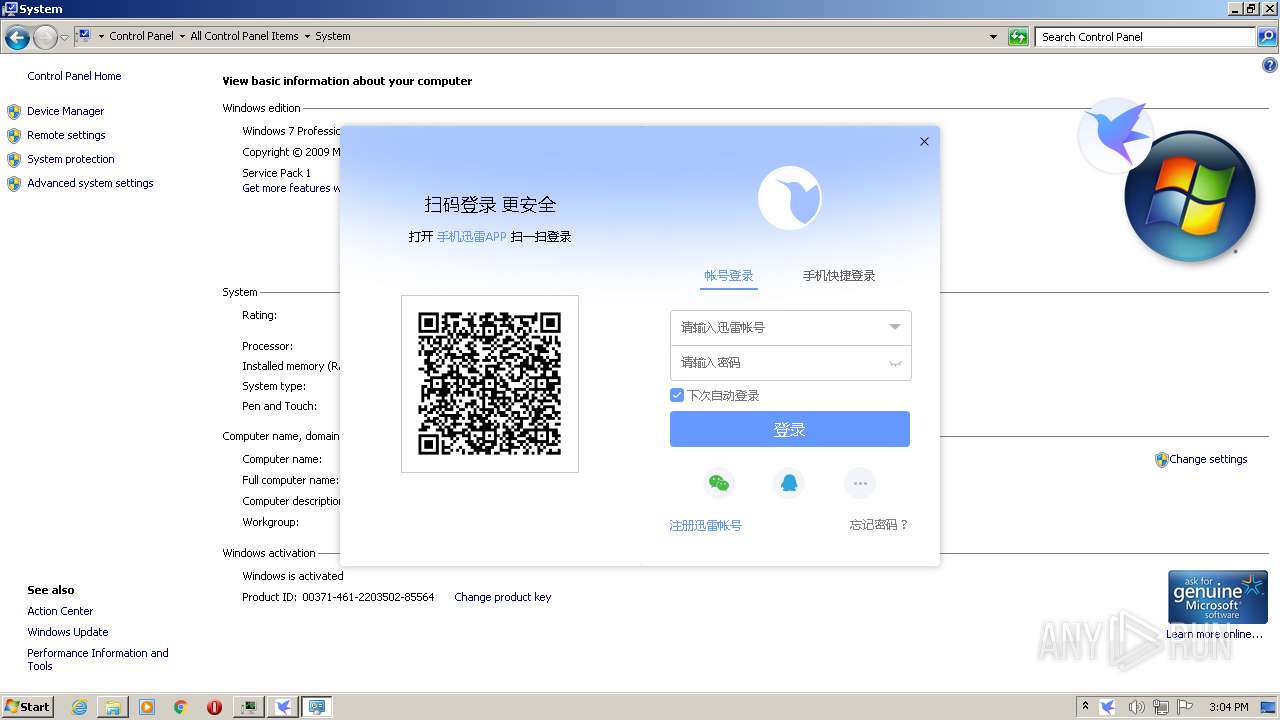Viewport: 1280px width, 720px height.
Task: Click Change settings for computer name
Action: pos(1208,459)
